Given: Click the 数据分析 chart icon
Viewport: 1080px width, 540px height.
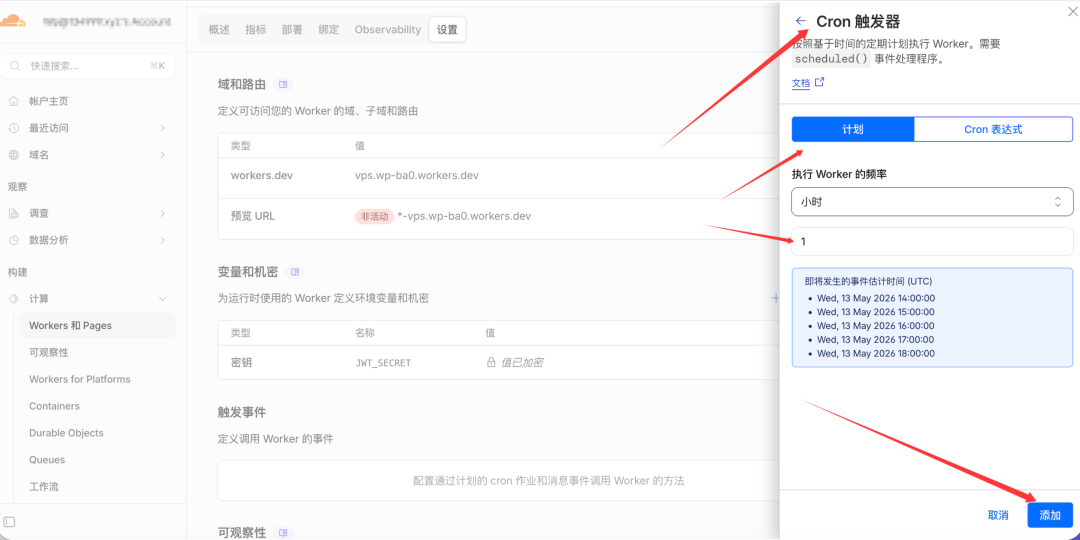Looking at the screenshot, I should click(x=14, y=240).
